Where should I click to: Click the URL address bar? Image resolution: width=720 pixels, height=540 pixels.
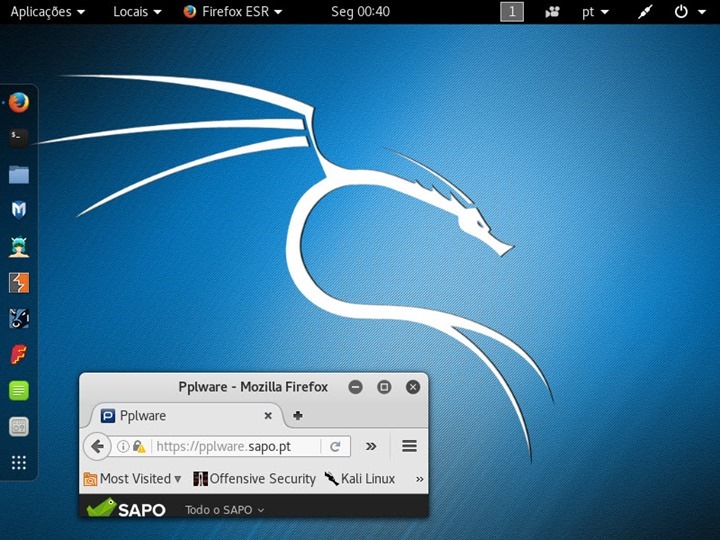tap(235, 446)
